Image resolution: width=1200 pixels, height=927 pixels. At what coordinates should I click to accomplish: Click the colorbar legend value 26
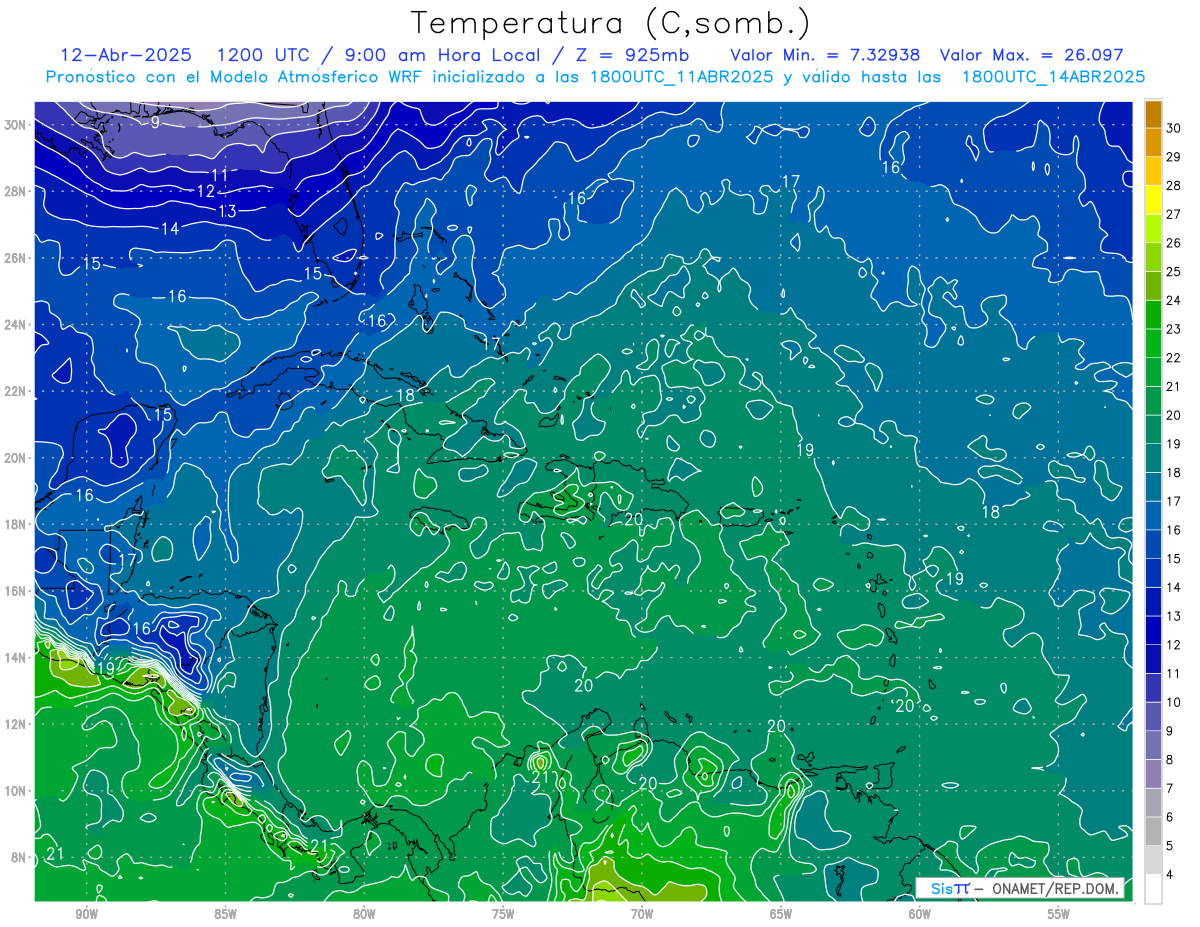coord(1174,243)
